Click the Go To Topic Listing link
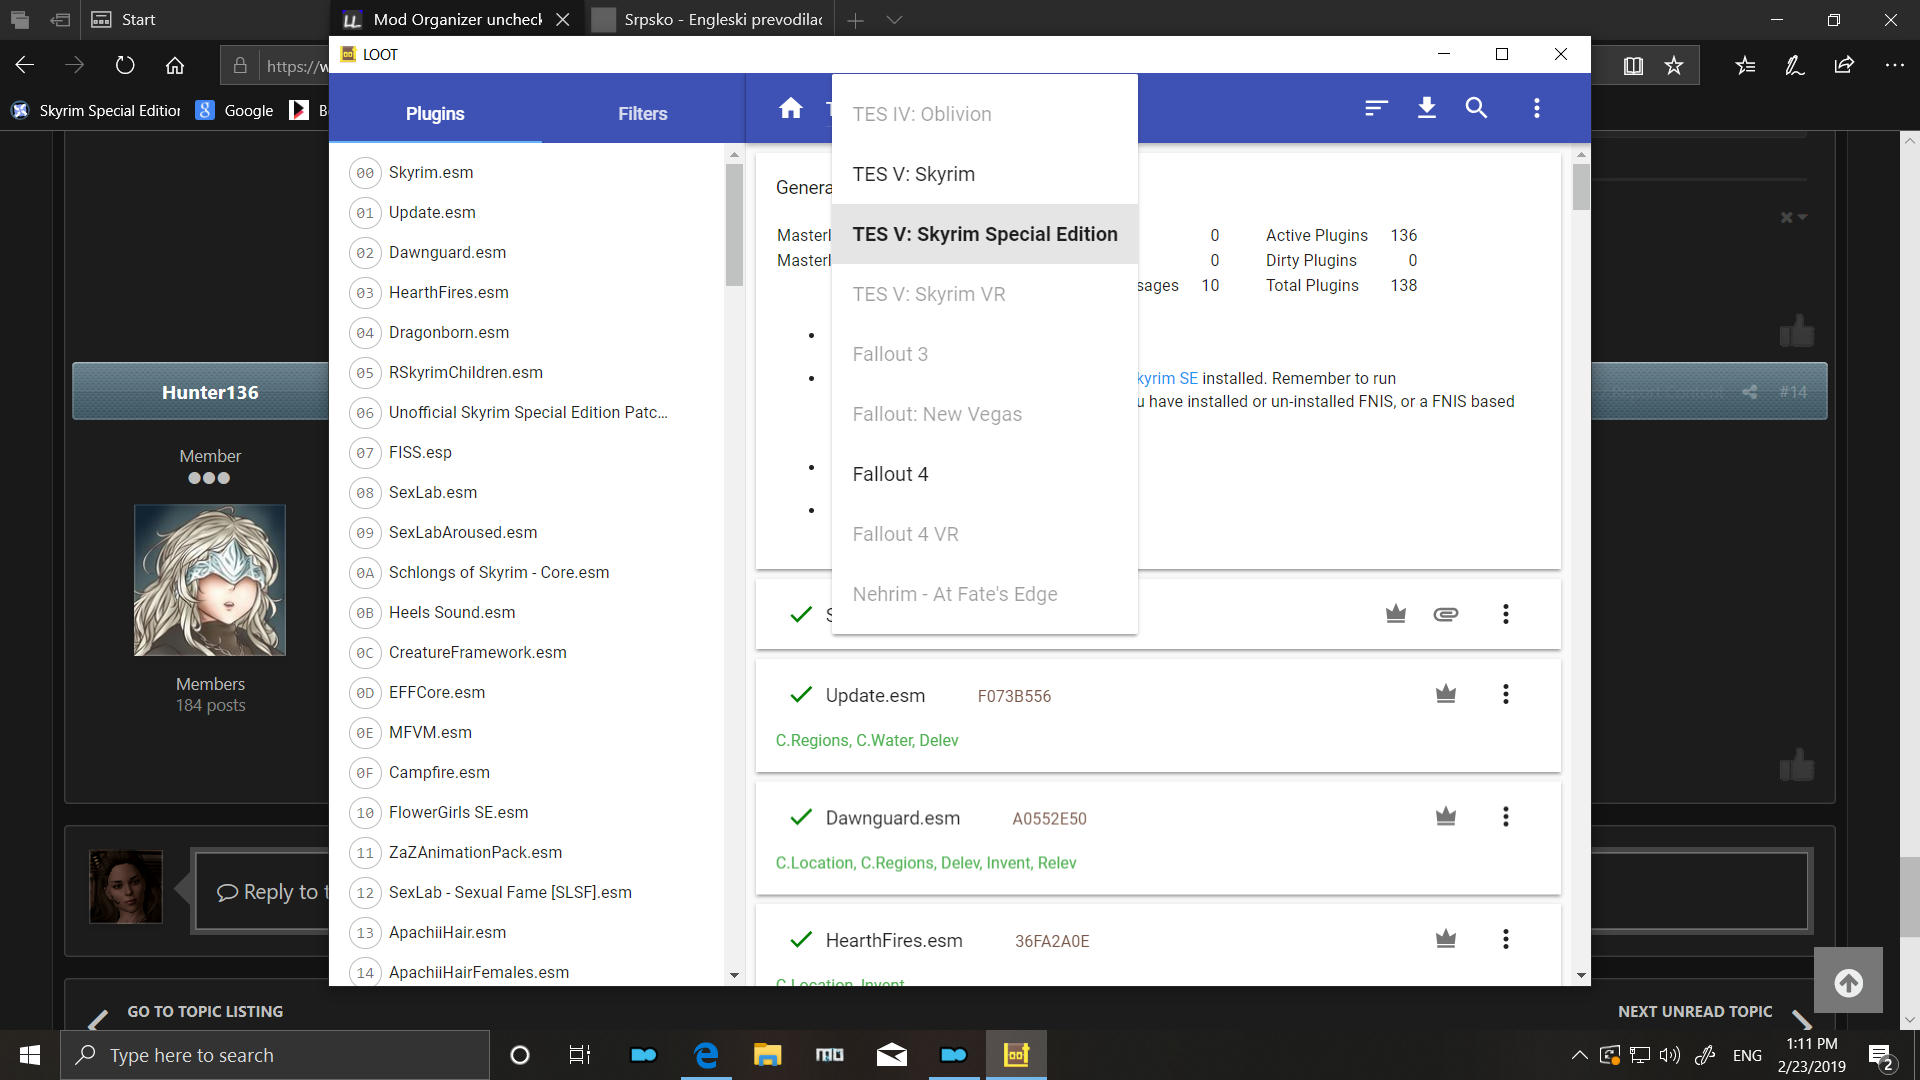This screenshot has width=1920, height=1080. pyautogui.click(x=204, y=1011)
